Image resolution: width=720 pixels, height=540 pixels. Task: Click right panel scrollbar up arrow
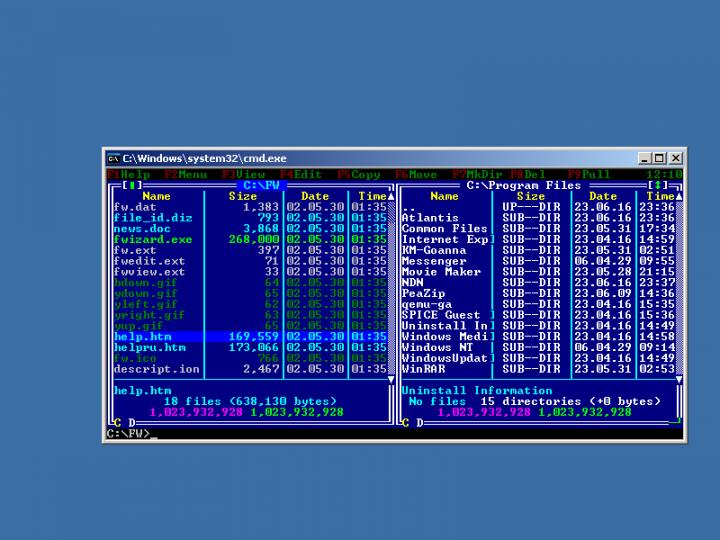(679, 196)
